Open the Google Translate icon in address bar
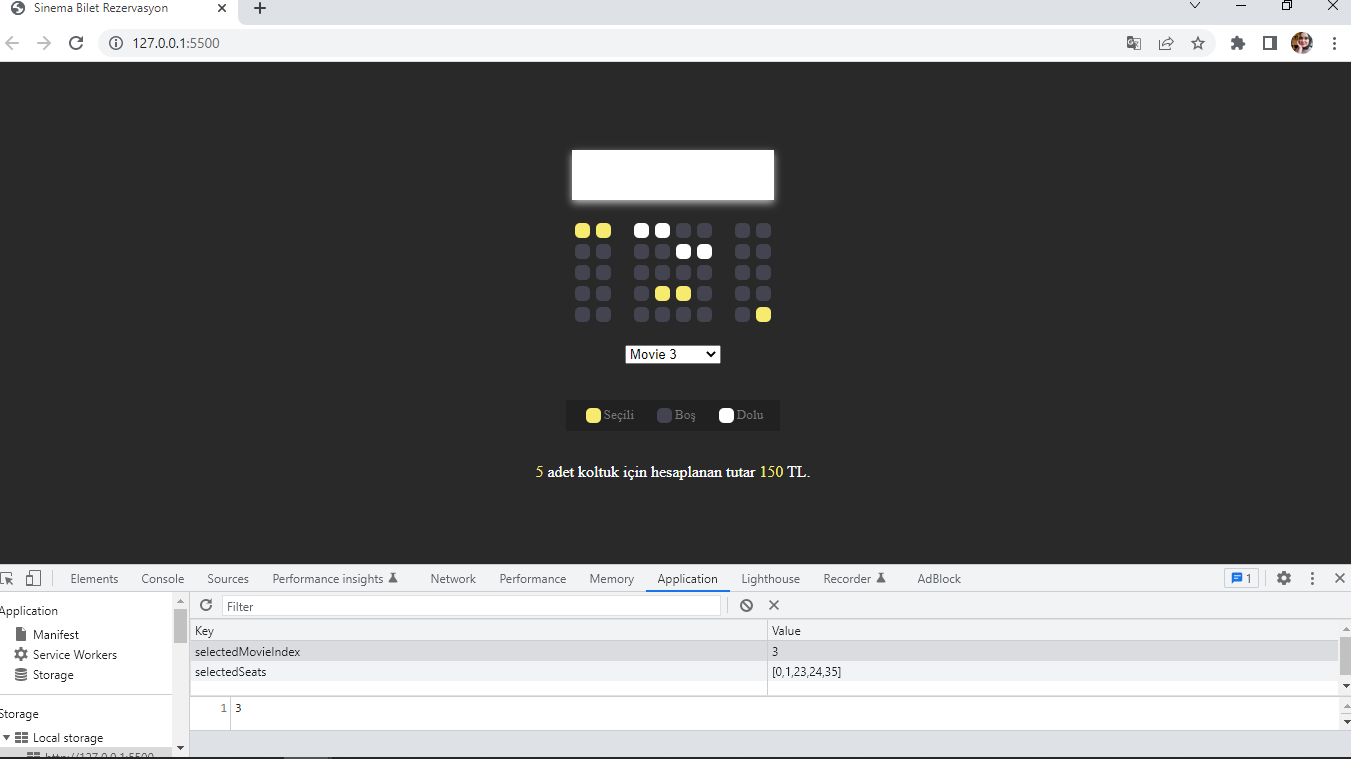 coord(1134,43)
